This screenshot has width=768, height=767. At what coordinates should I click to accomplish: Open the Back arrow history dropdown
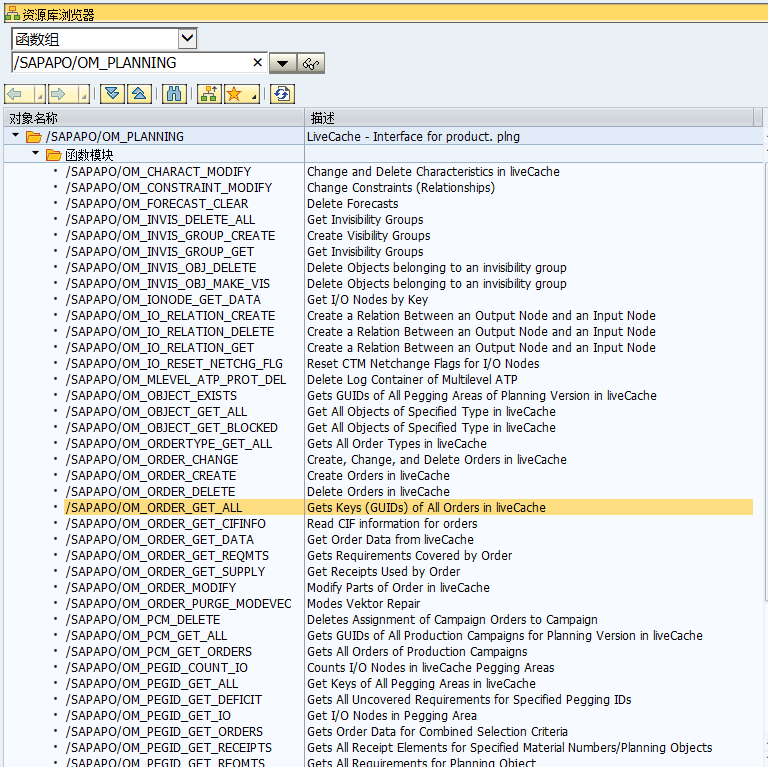40,94
